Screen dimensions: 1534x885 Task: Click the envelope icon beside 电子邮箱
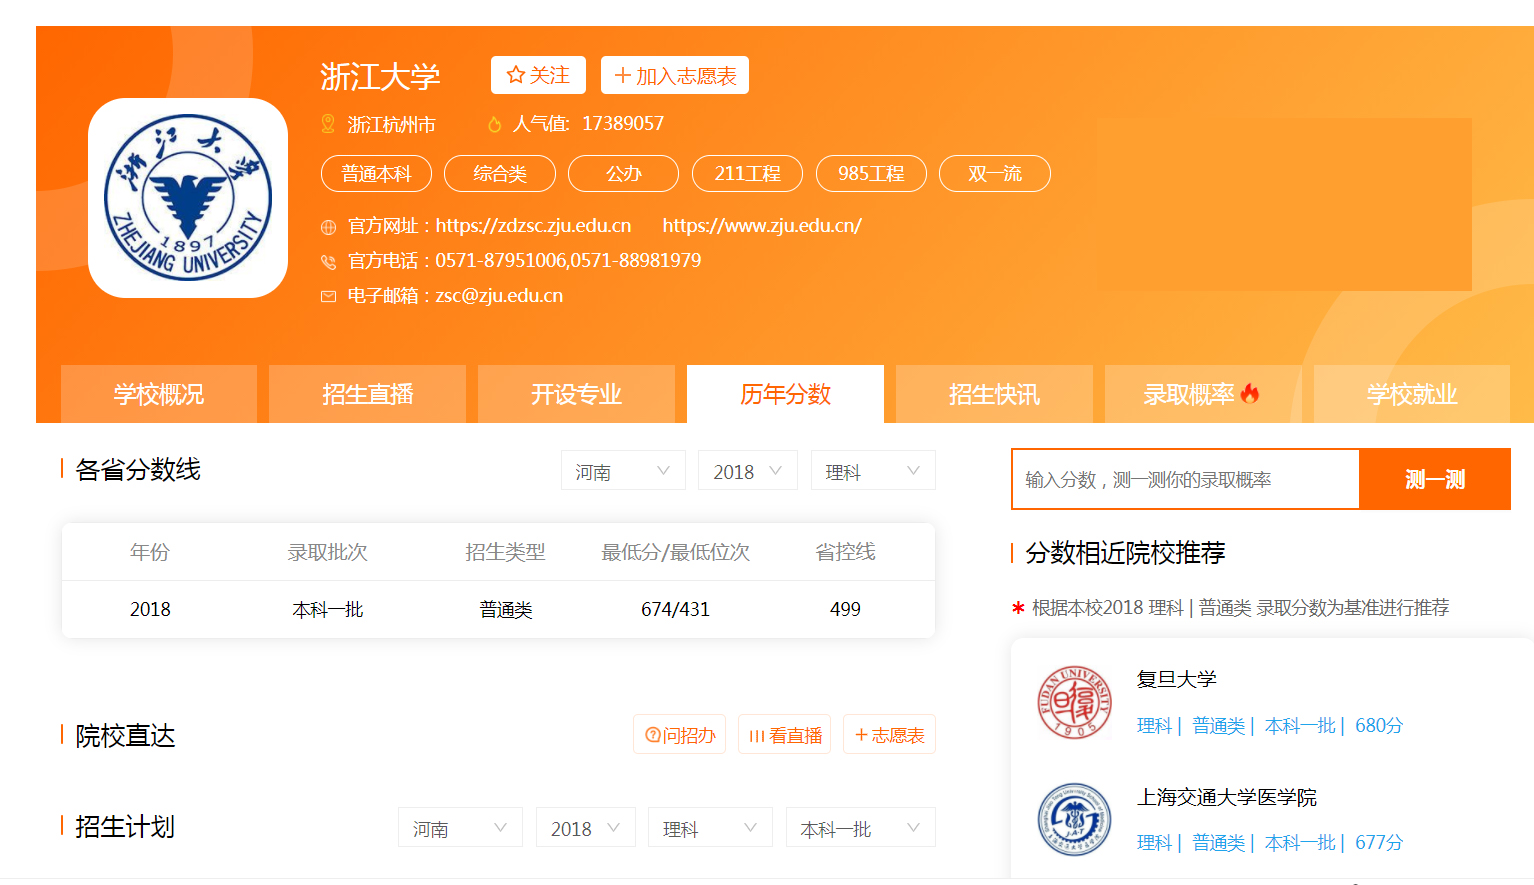coord(328,296)
